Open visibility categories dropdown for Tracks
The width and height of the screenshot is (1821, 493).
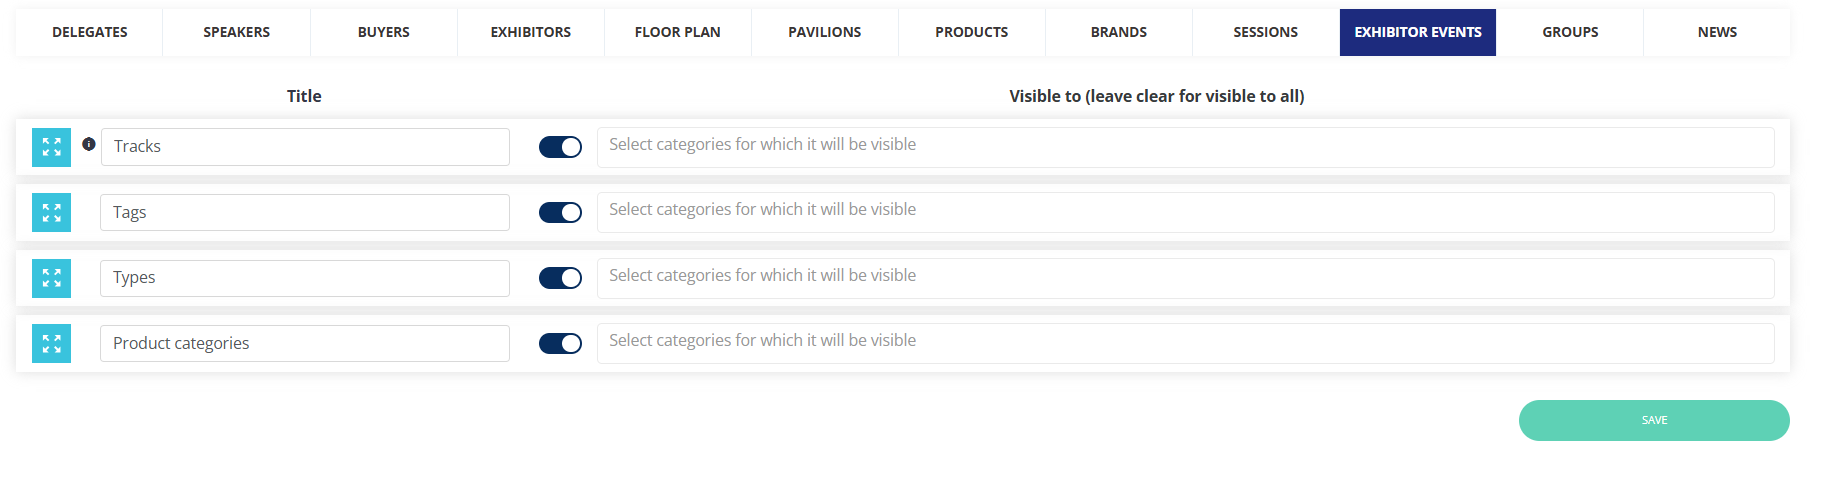point(1185,147)
